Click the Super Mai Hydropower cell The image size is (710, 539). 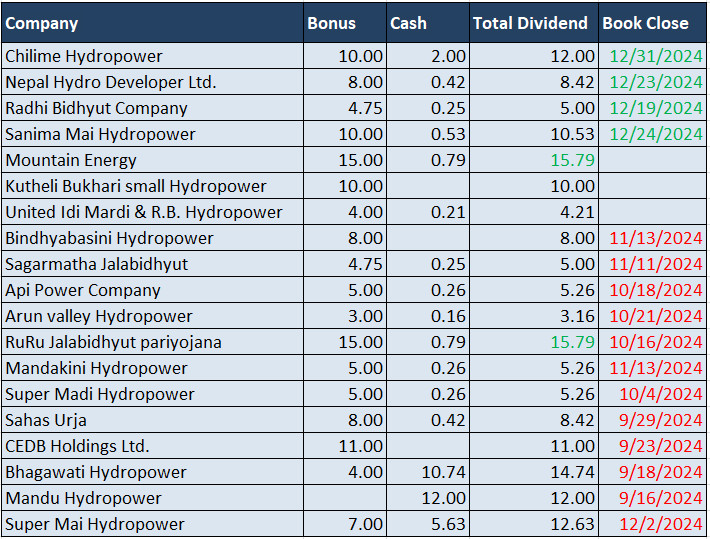tap(153, 524)
